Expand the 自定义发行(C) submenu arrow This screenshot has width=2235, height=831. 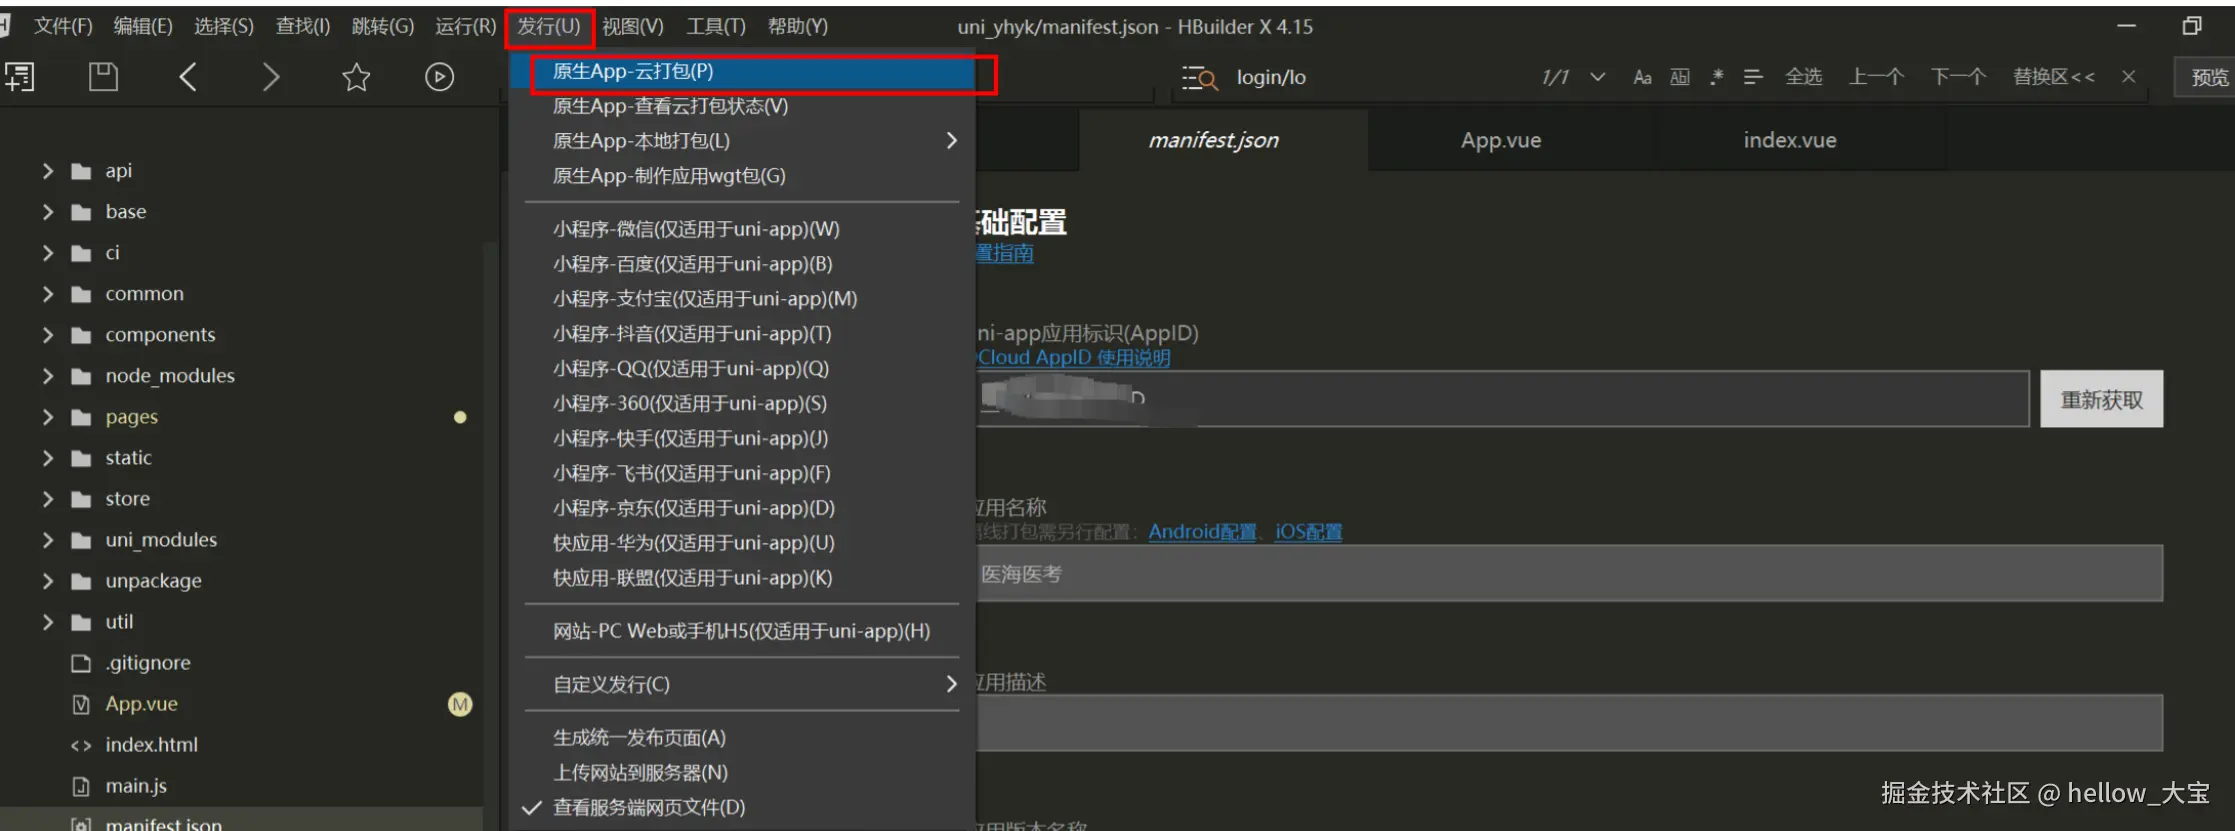[x=951, y=684]
